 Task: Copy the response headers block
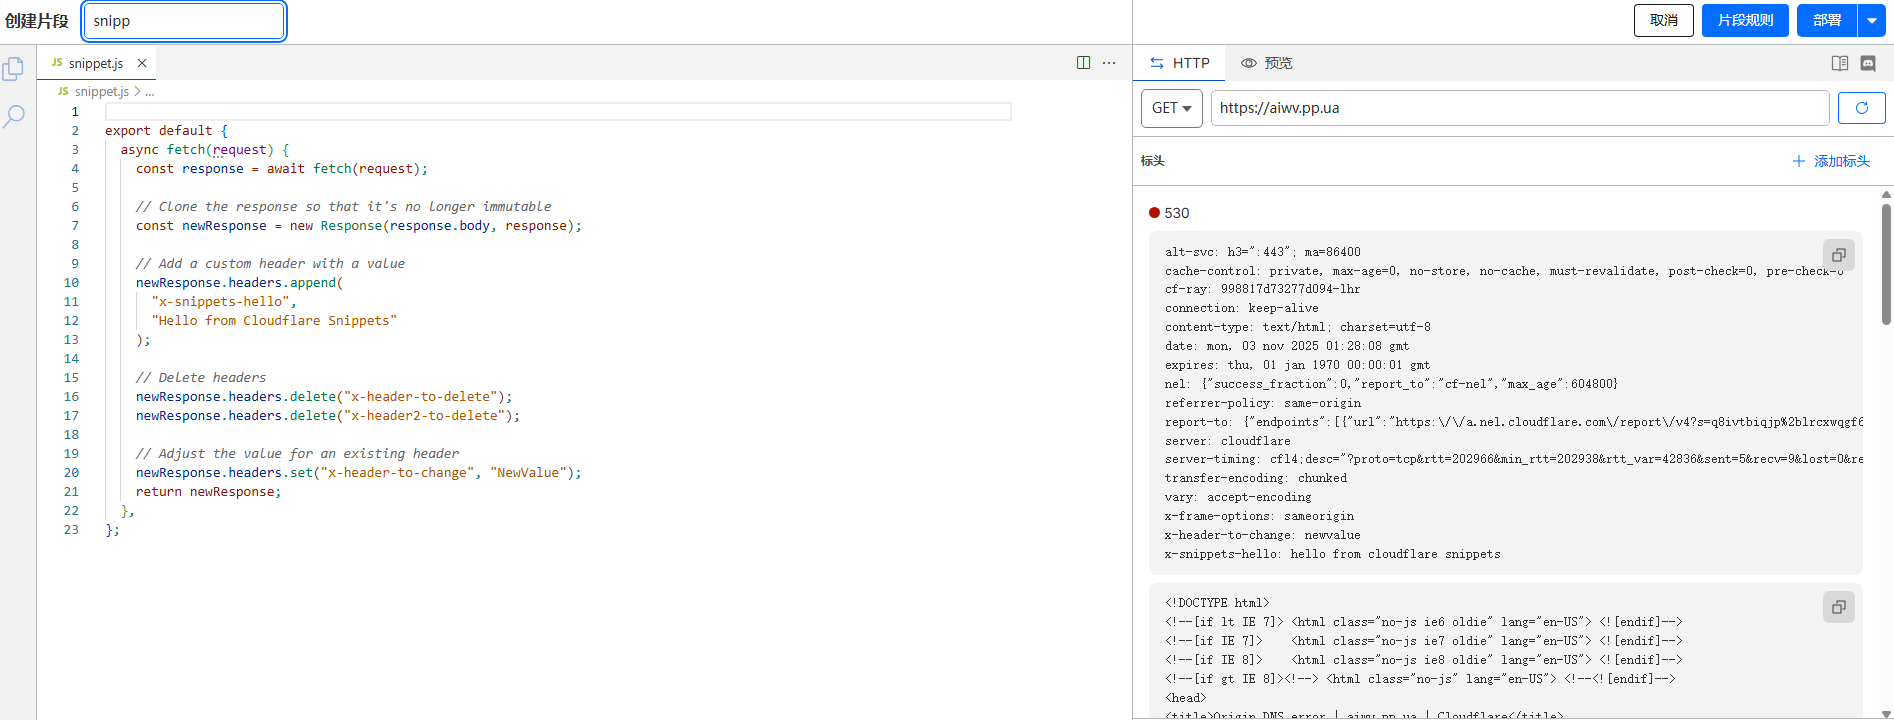[x=1838, y=255]
